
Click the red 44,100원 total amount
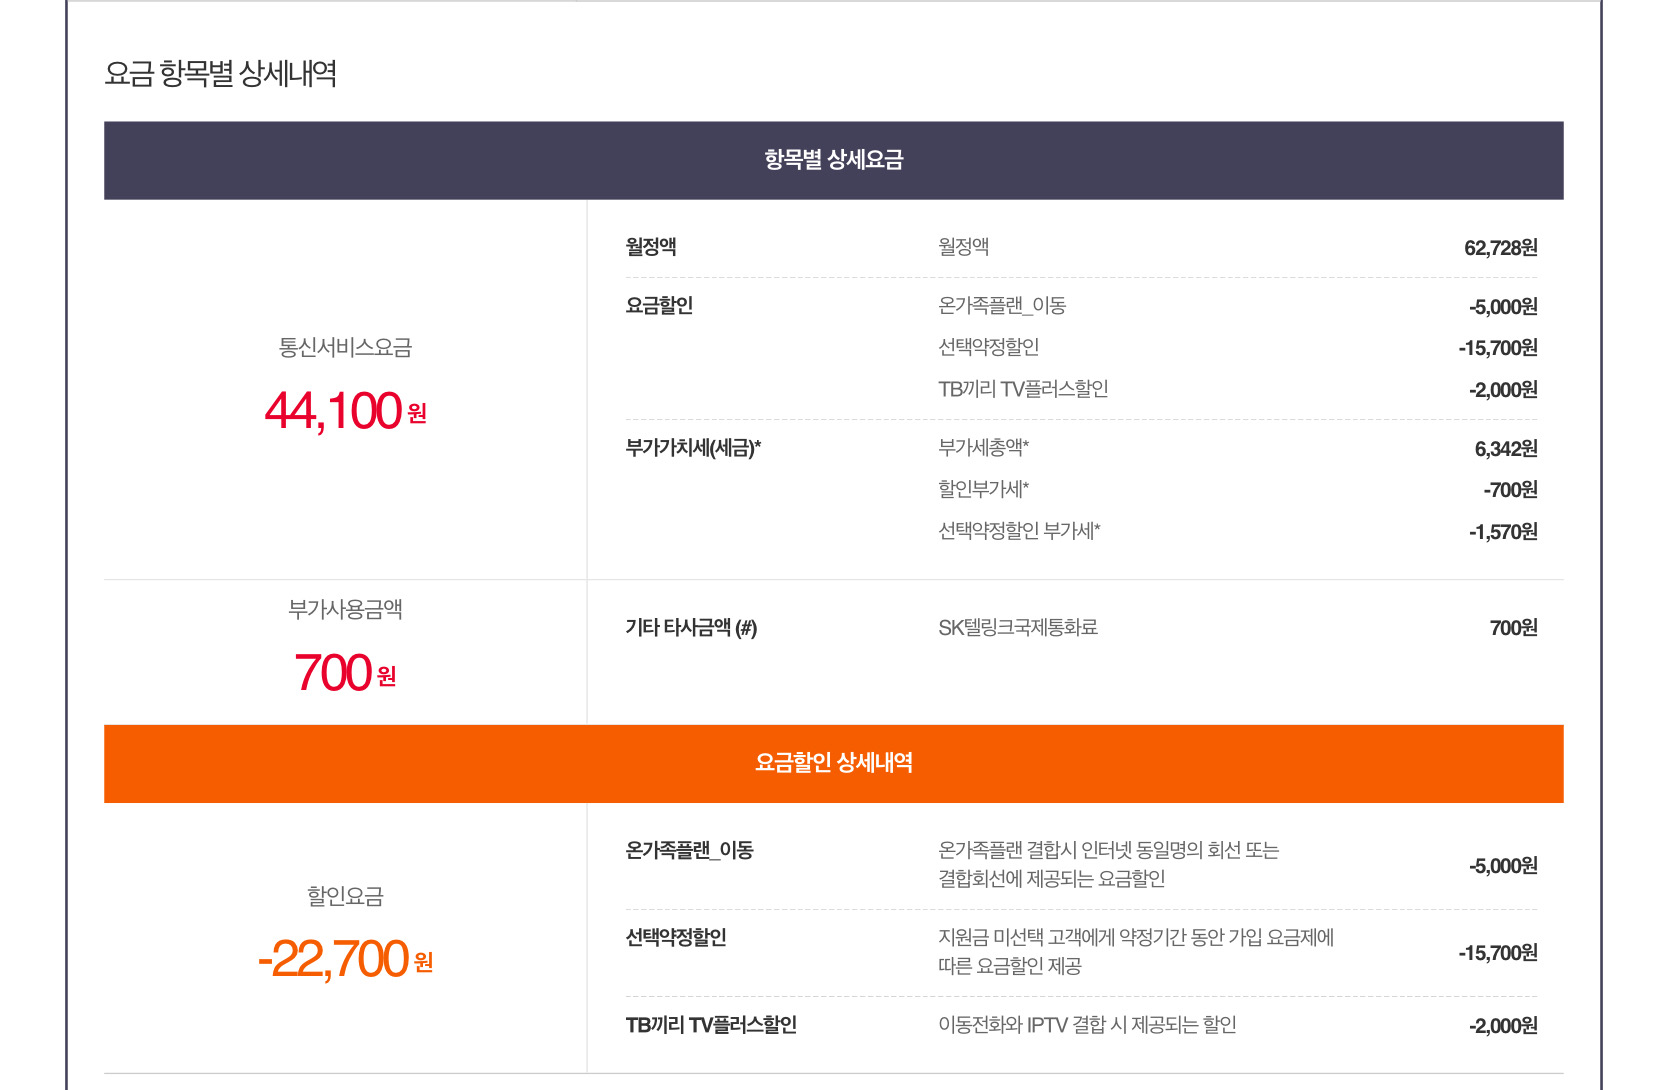pyautogui.click(x=345, y=411)
